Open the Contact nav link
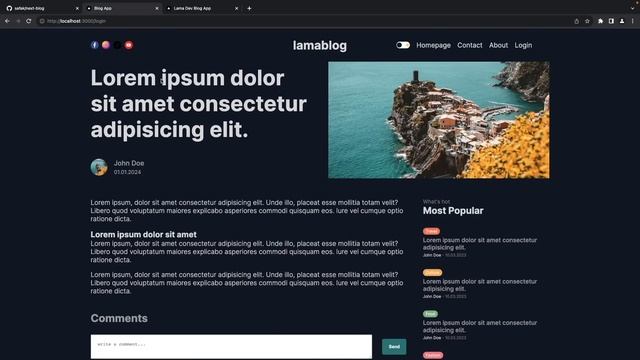Image resolution: width=640 pixels, height=360 pixels. coord(470,45)
